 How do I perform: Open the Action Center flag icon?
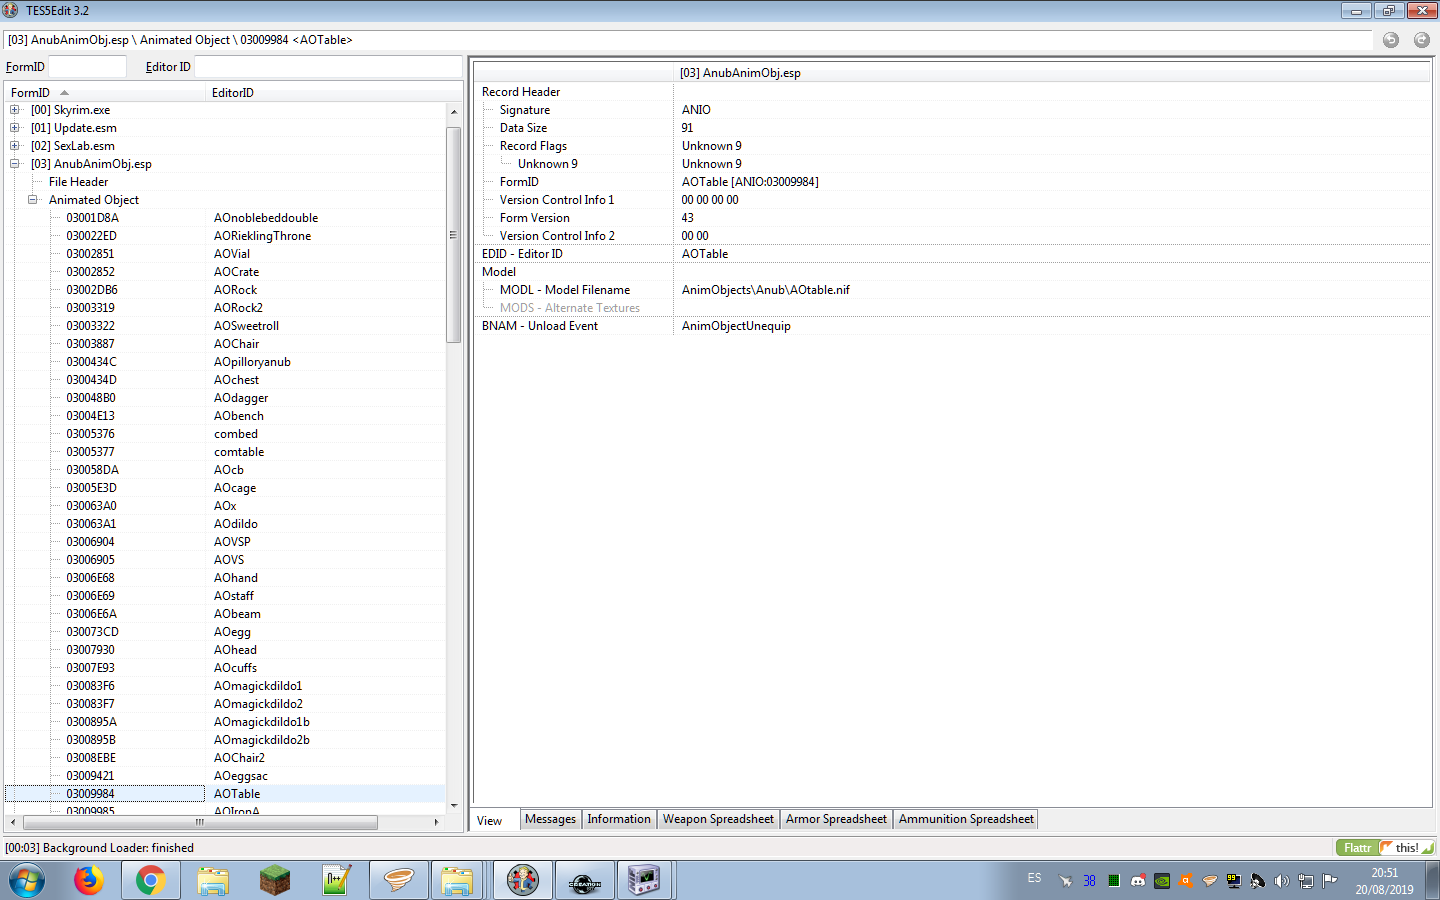[x=1330, y=881]
